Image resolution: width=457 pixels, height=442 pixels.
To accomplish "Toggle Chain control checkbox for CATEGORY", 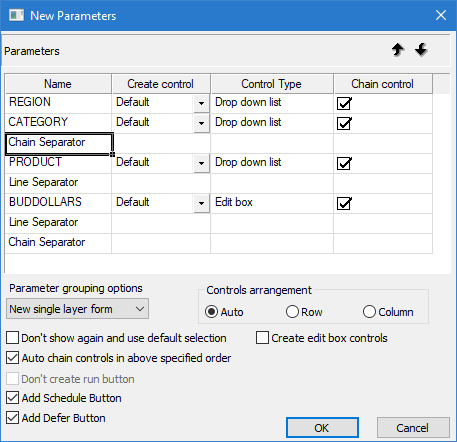I will [x=344, y=123].
